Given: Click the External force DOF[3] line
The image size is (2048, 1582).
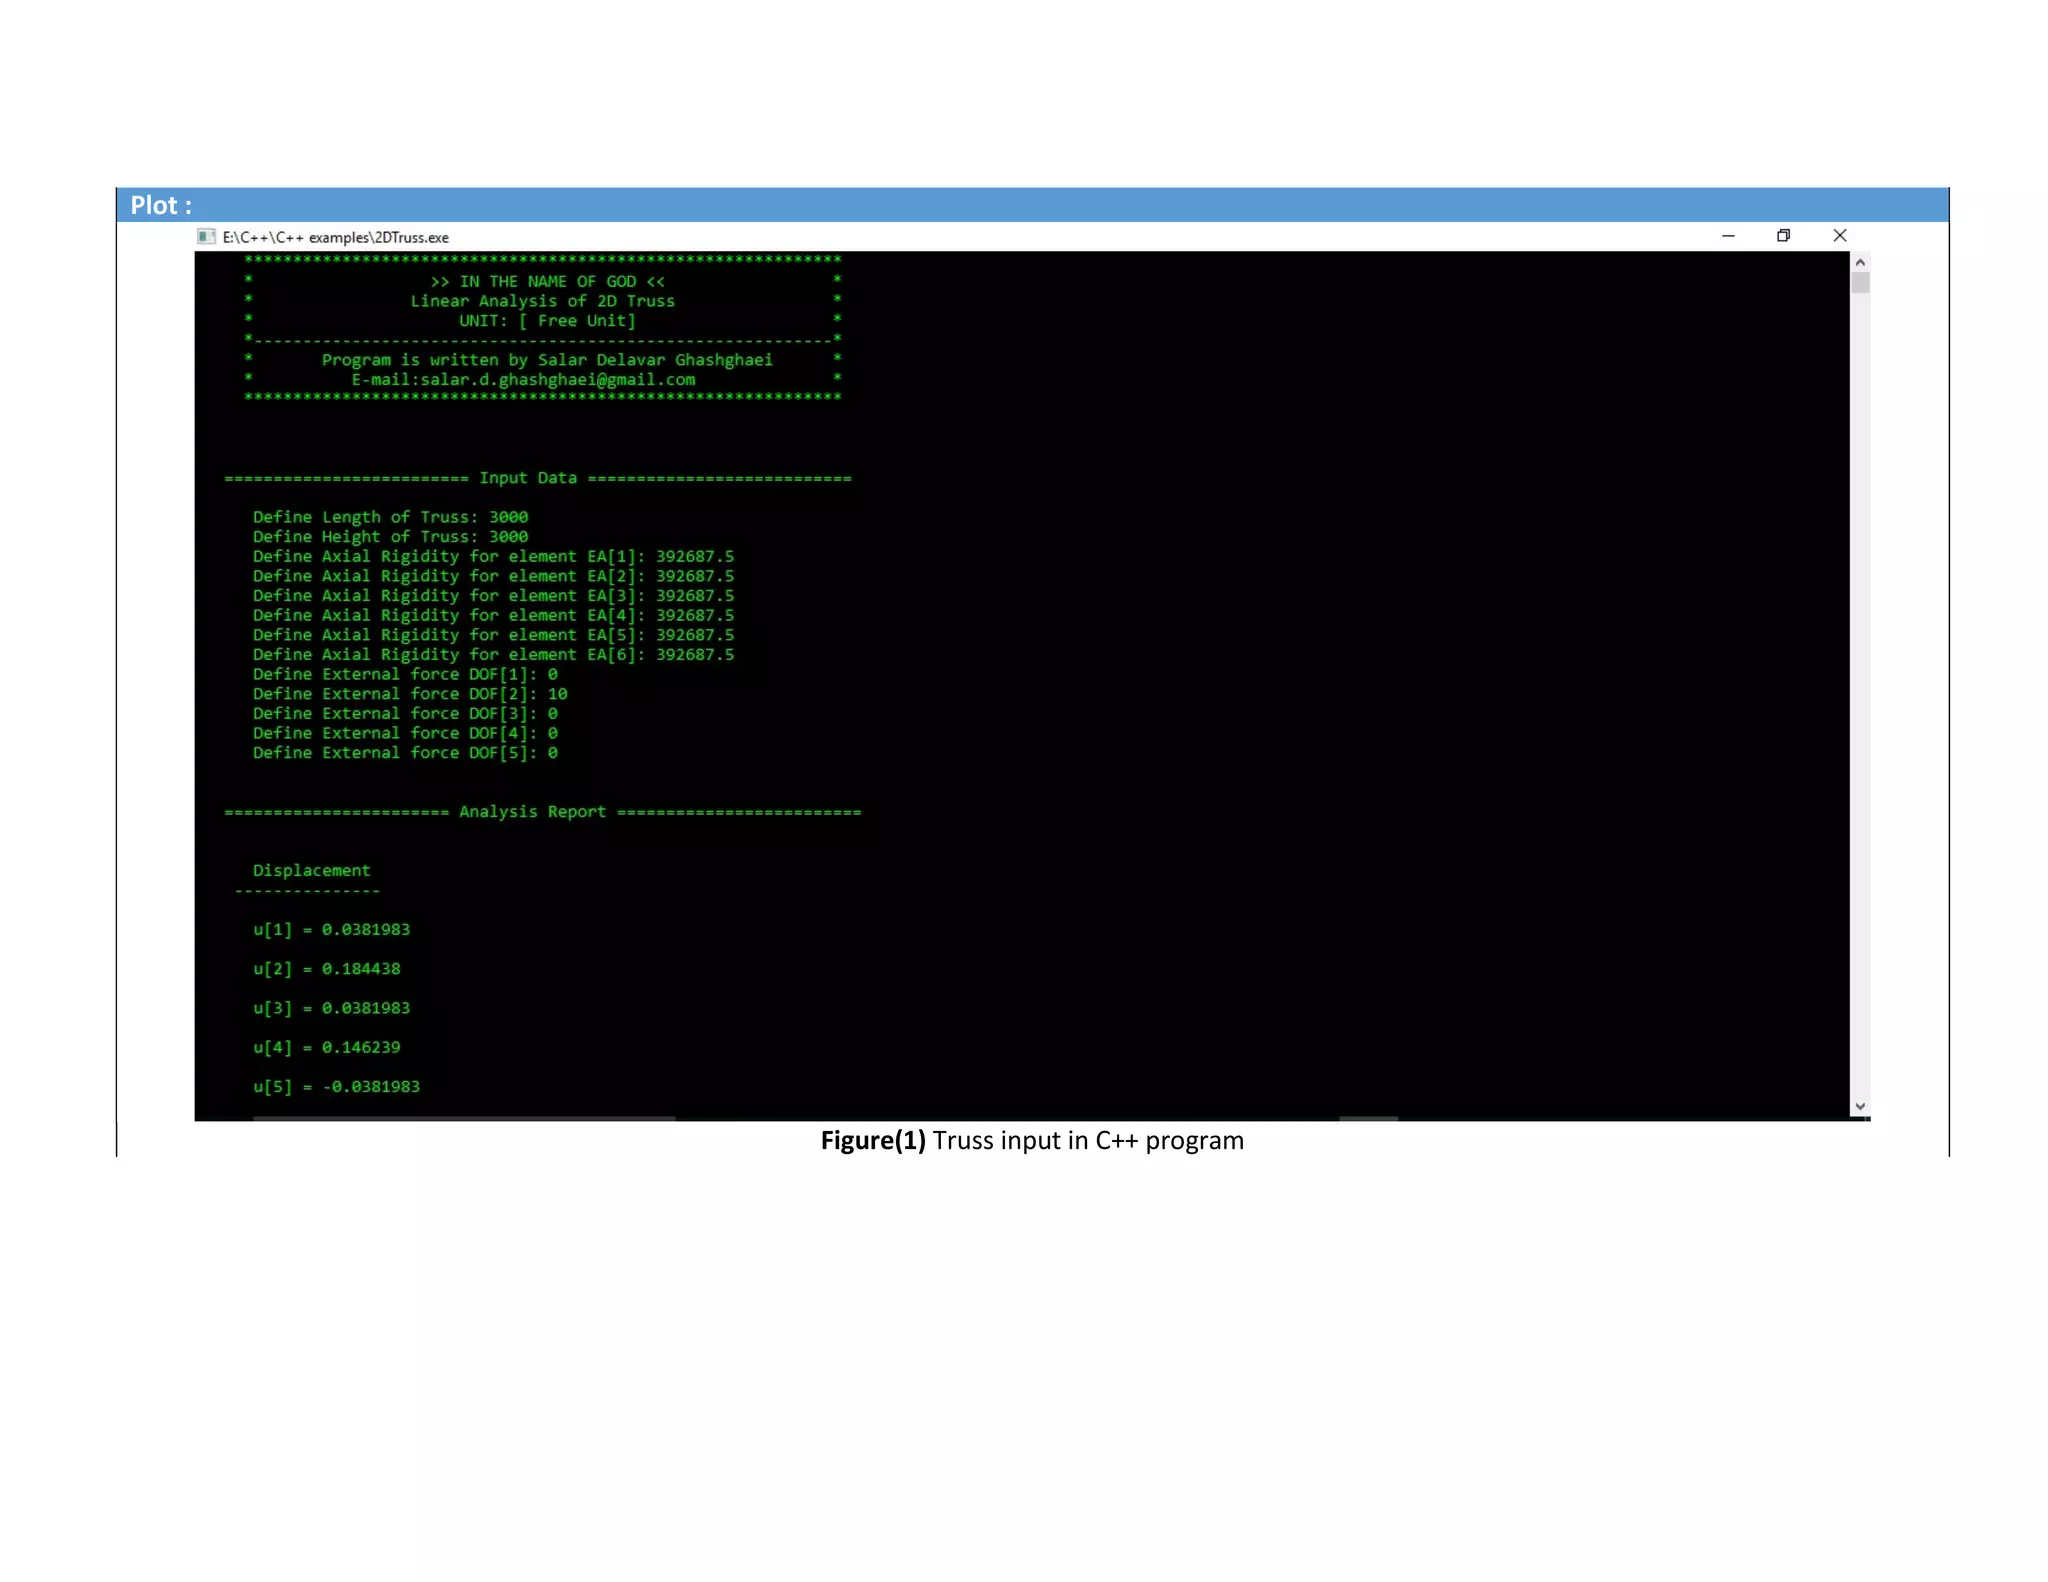Looking at the screenshot, I should coord(405,714).
